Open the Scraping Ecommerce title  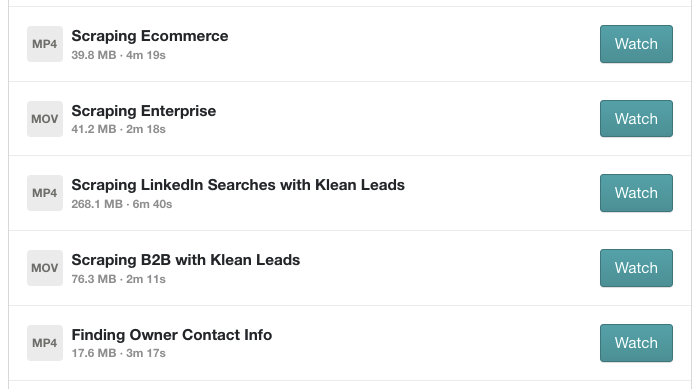click(150, 36)
